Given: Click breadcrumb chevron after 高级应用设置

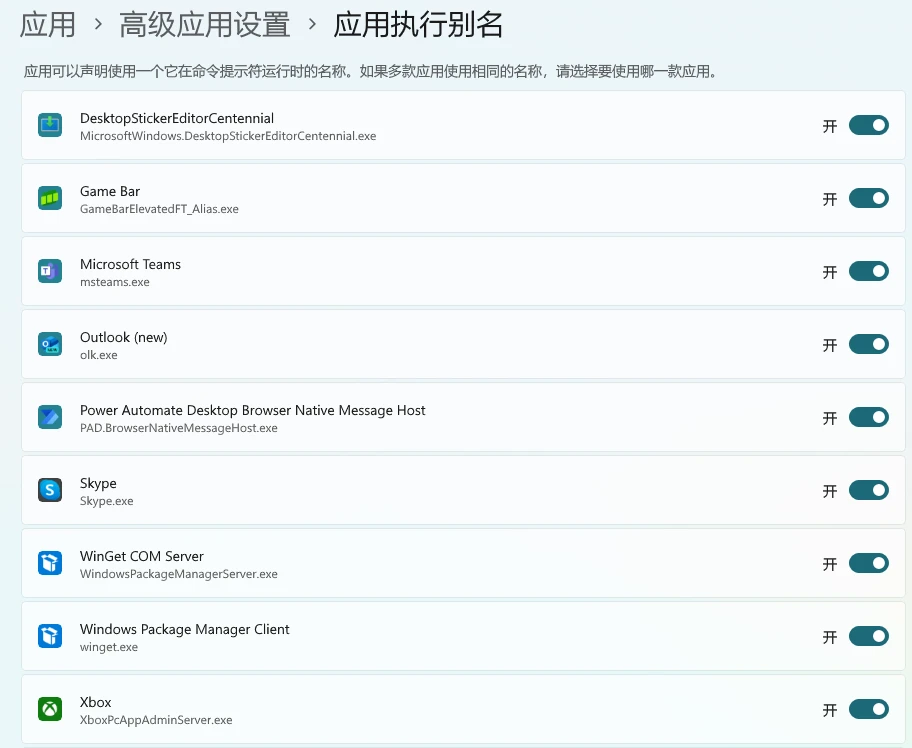Looking at the screenshot, I should click(x=312, y=24).
